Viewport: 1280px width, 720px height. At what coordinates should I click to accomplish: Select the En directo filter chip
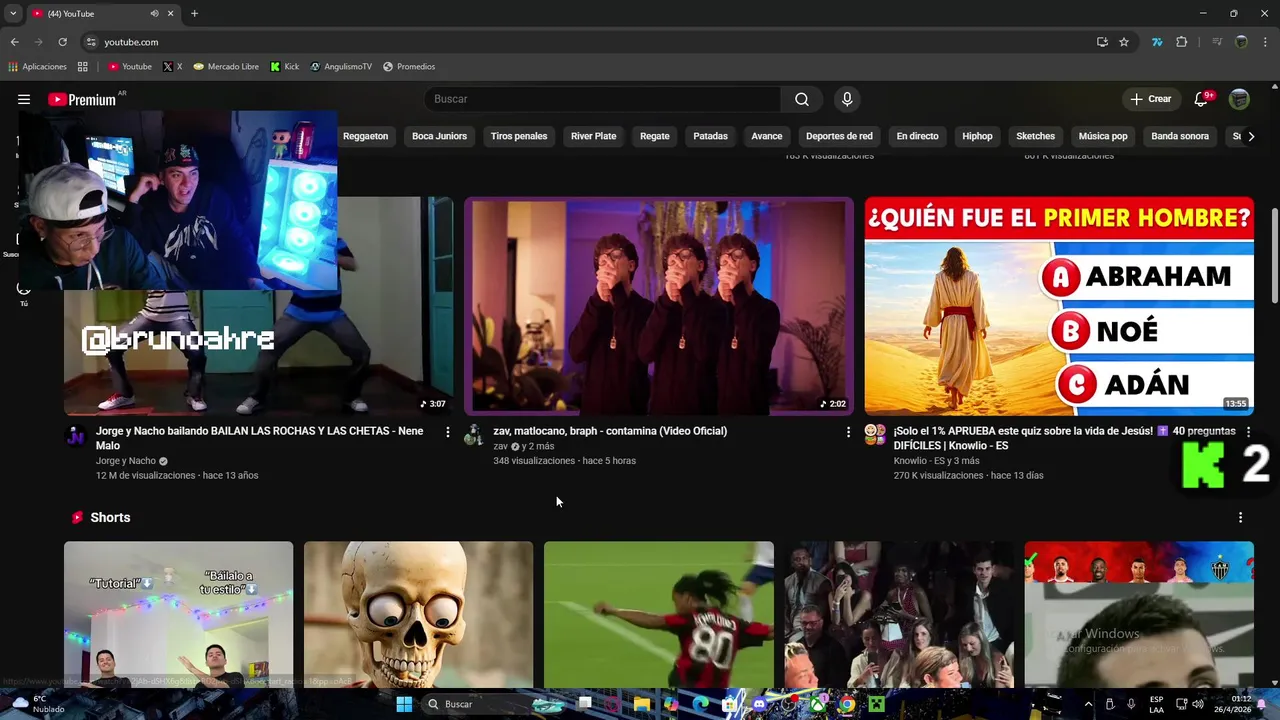click(917, 136)
